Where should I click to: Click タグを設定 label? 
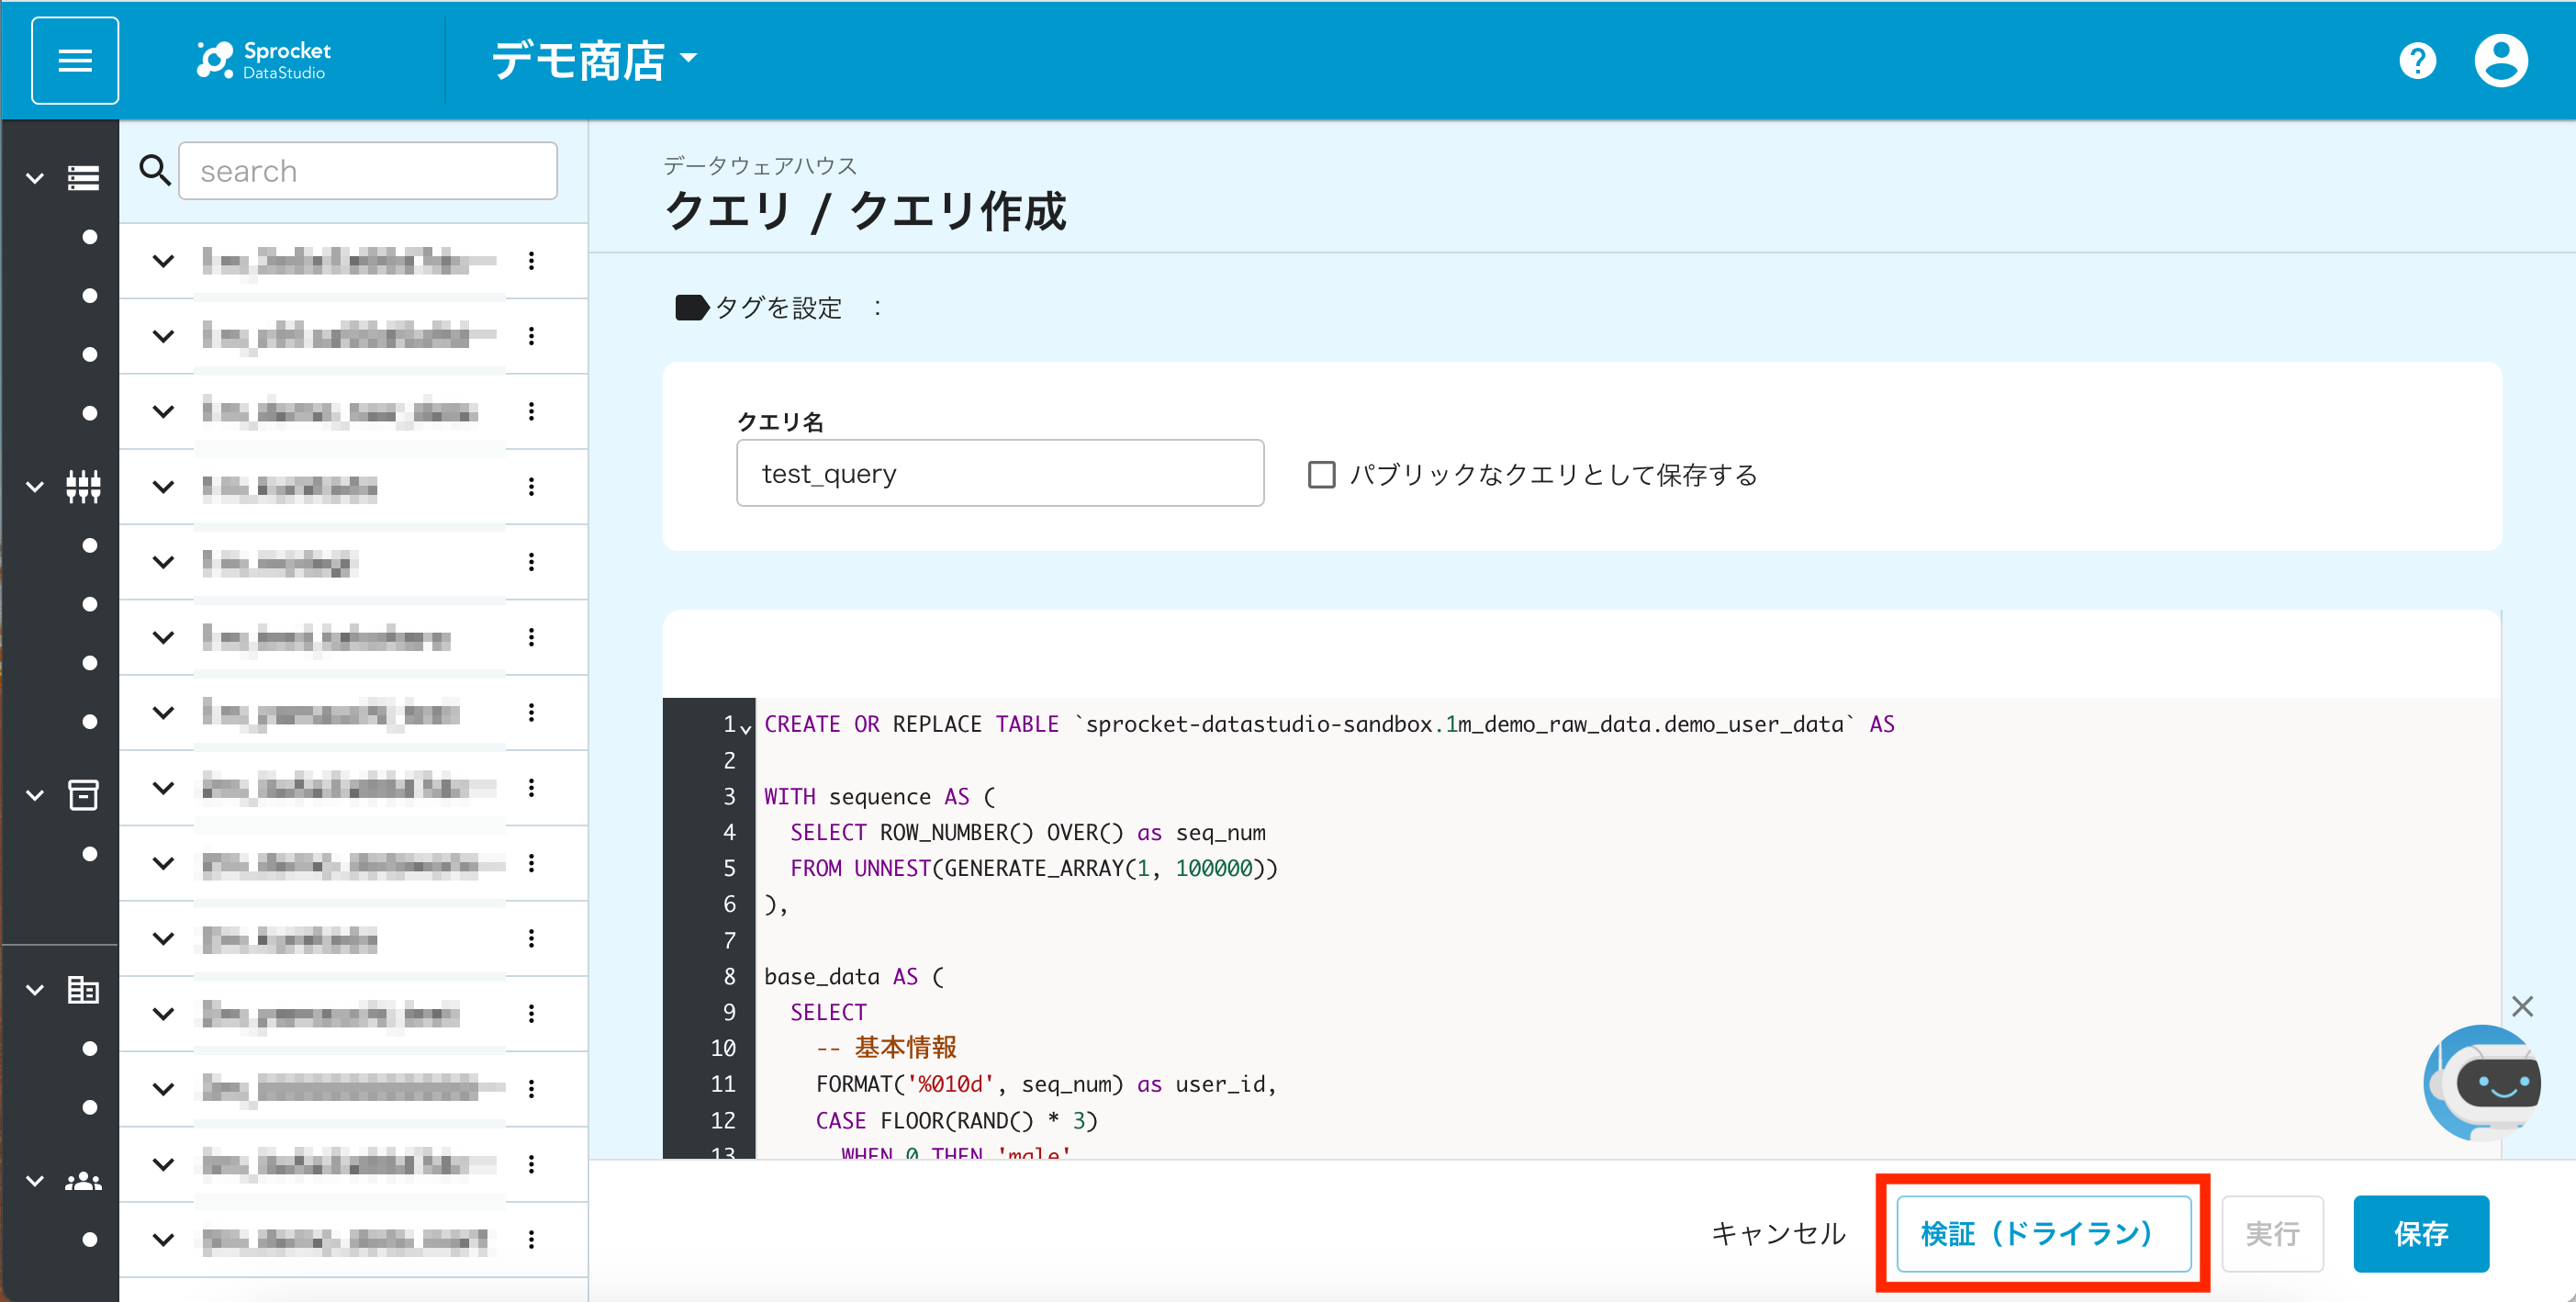click(x=778, y=307)
